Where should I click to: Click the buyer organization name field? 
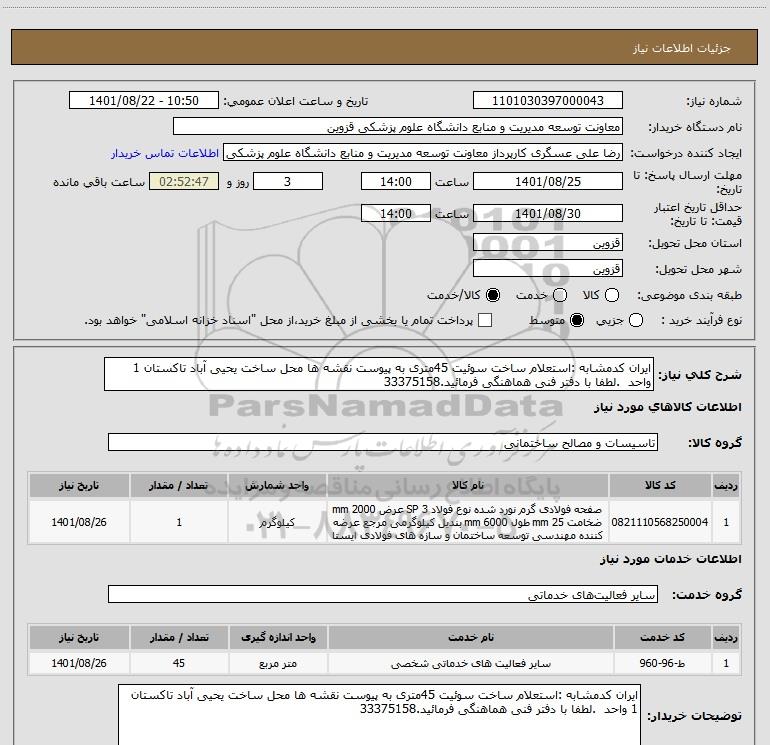(398, 127)
